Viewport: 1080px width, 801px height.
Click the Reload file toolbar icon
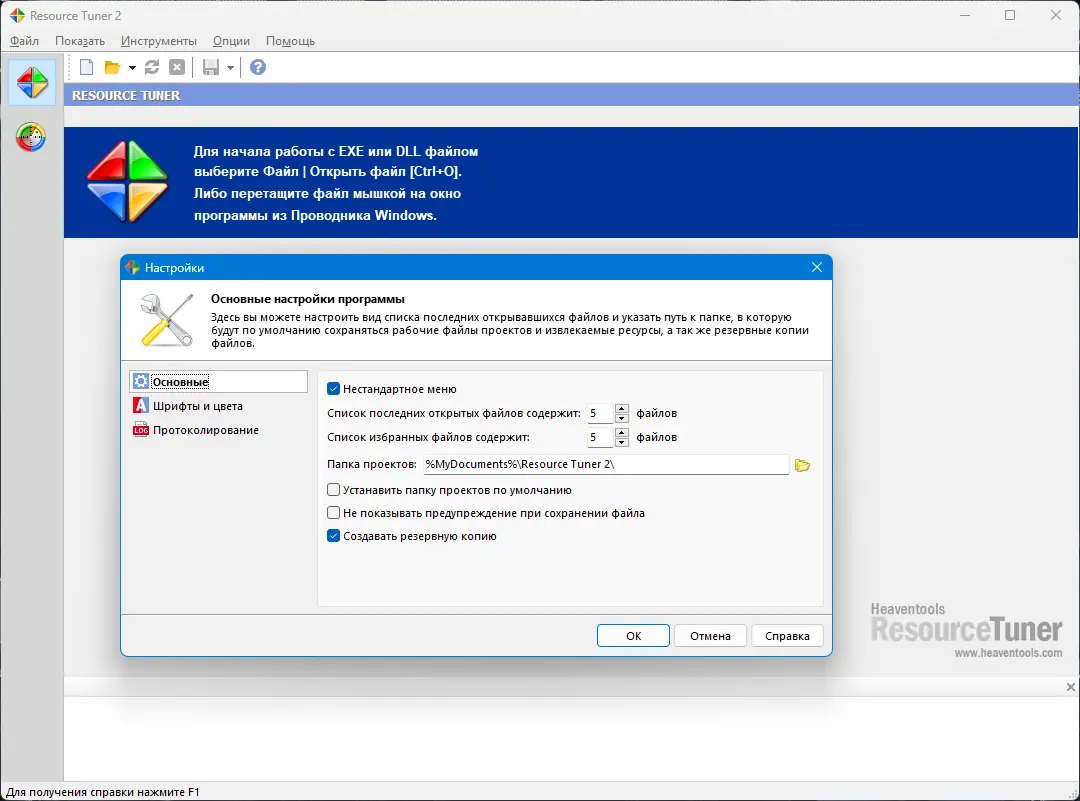point(152,67)
